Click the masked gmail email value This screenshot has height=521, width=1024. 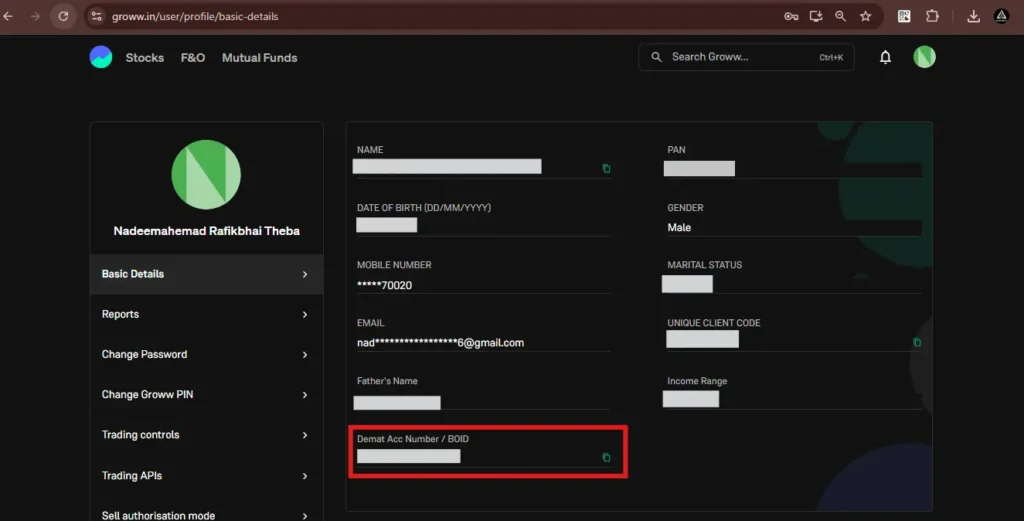tap(440, 343)
